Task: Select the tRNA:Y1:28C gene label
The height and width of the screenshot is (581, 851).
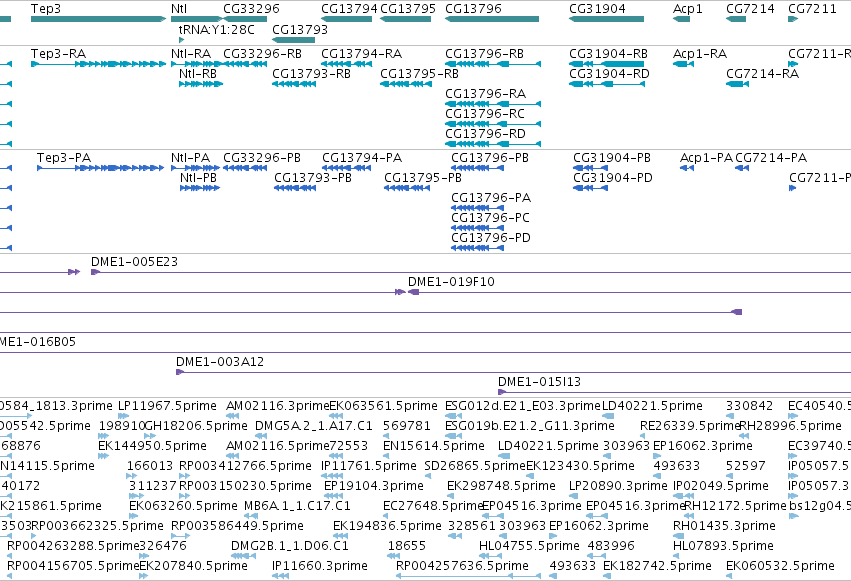Action: [217, 29]
